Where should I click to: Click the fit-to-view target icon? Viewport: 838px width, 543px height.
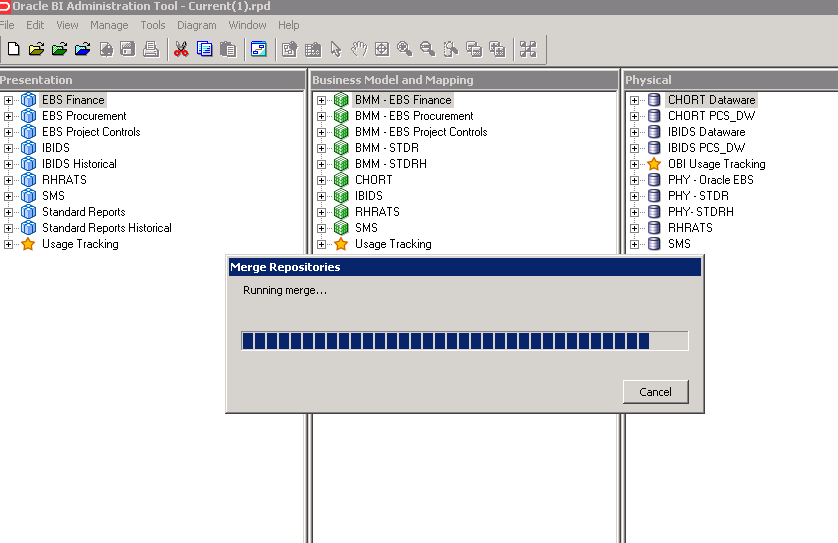pos(382,50)
